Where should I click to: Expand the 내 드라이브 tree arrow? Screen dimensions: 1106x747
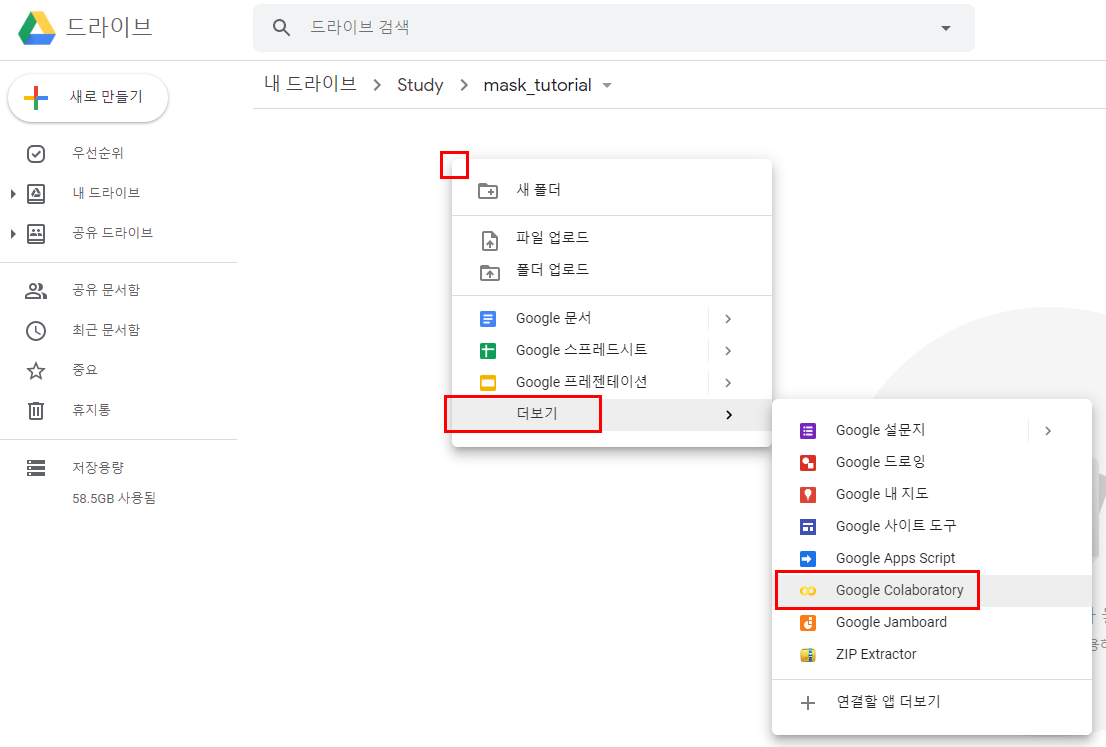(13, 193)
